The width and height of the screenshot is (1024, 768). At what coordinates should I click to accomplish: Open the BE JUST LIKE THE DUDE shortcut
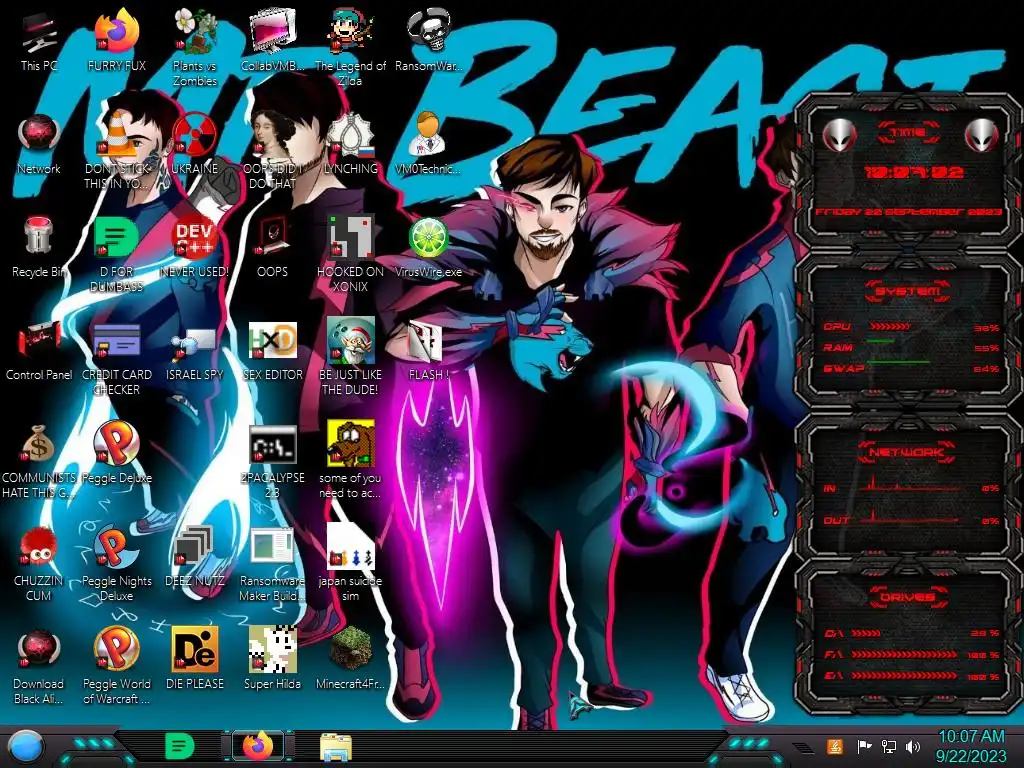coord(350,357)
